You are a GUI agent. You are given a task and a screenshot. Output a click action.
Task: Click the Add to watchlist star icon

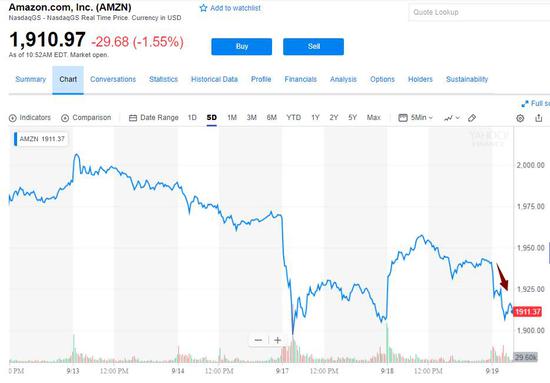click(x=203, y=8)
